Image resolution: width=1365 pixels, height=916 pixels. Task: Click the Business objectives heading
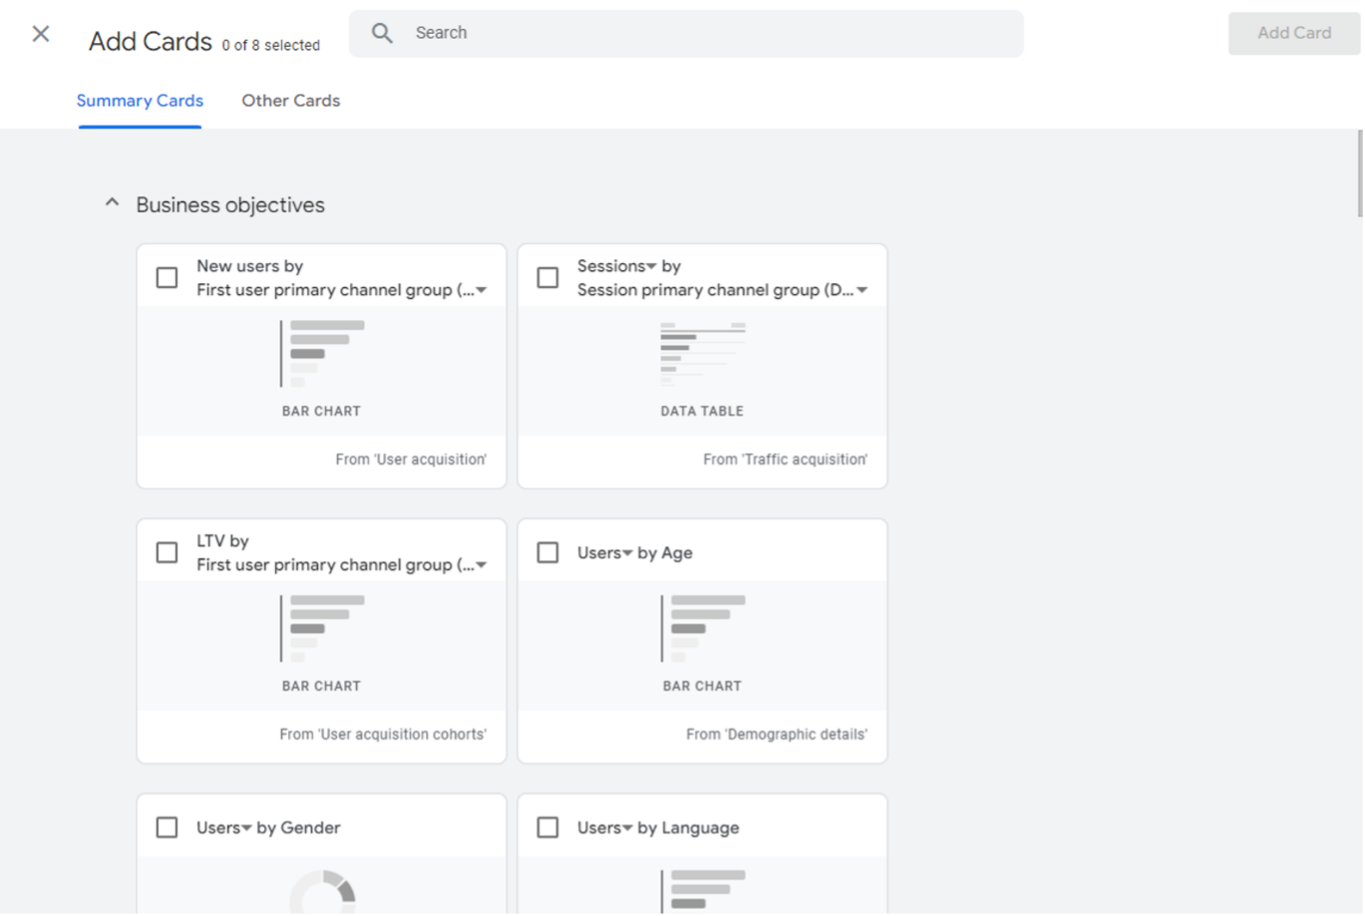pos(230,205)
